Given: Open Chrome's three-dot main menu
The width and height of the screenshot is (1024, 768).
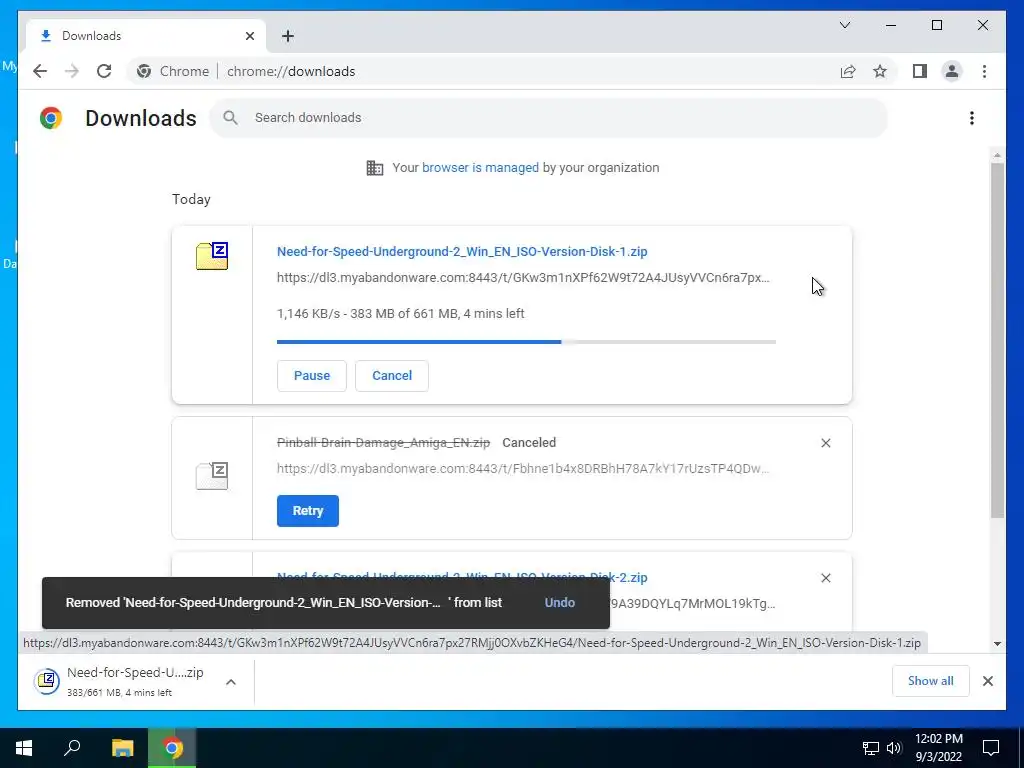Looking at the screenshot, I should click(x=984, y=71).
